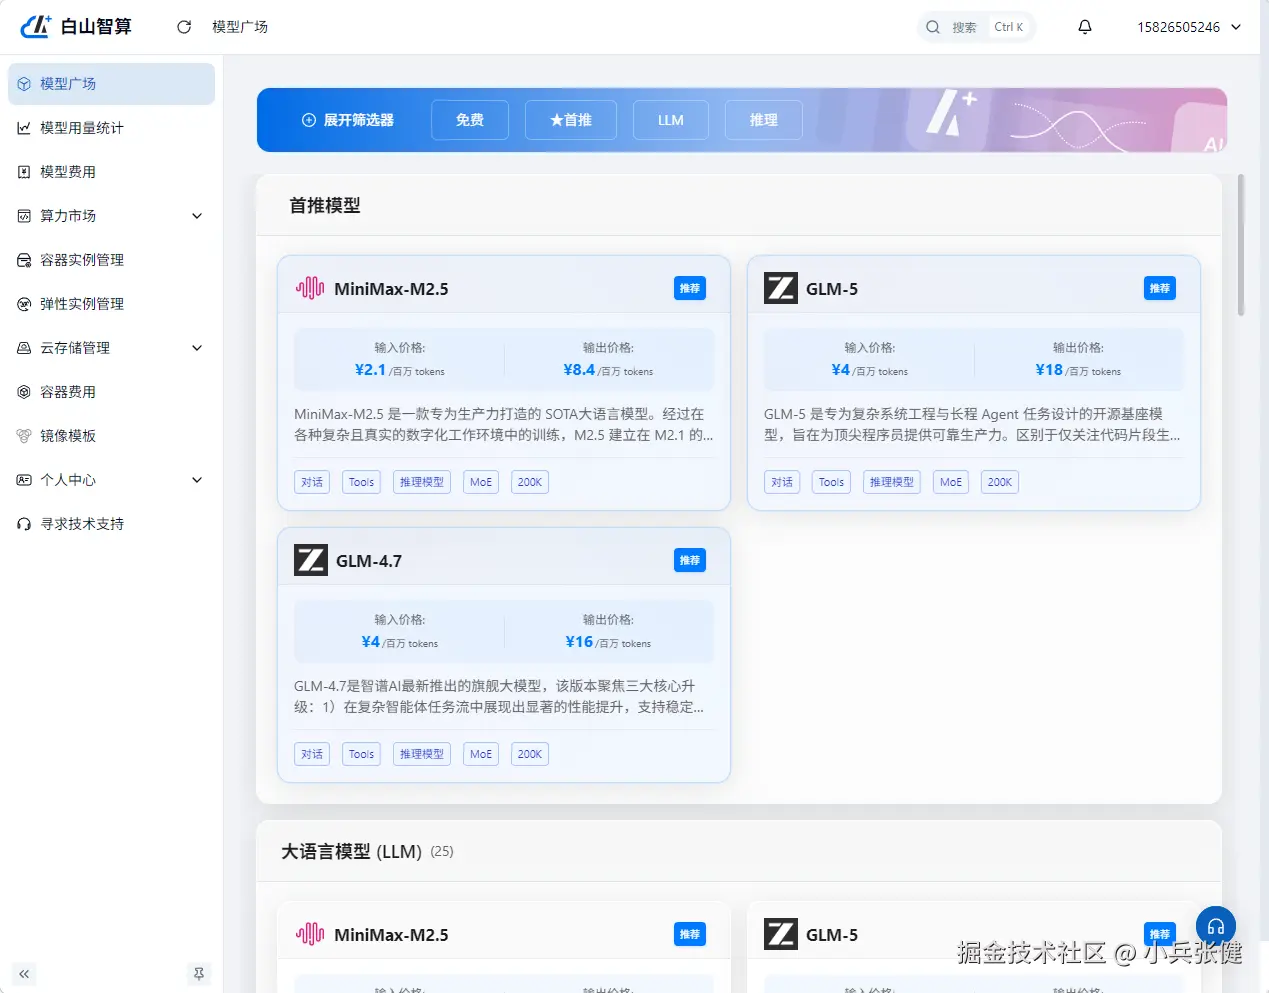
Task: Open the GLM-4.7 card title
Action: pos(369,561)
